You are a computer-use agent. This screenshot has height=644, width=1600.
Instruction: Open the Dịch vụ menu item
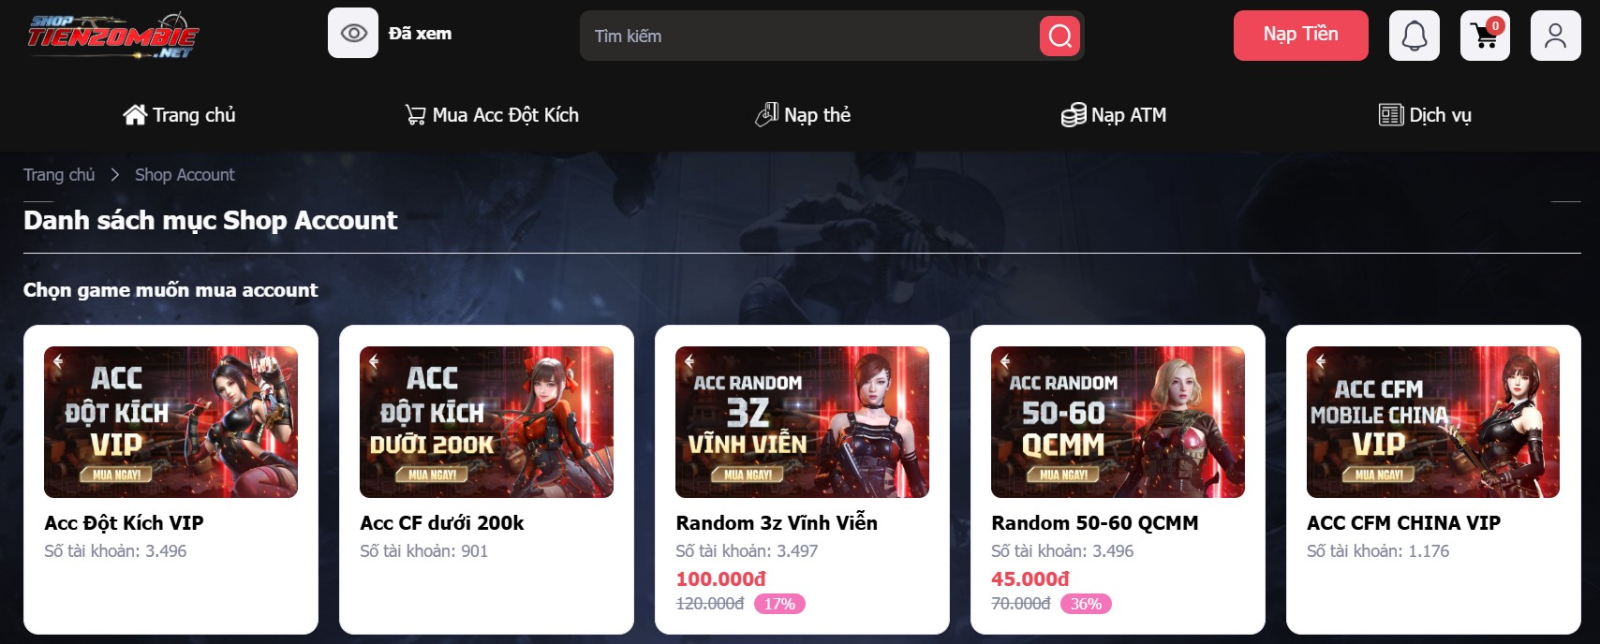tap(1425, 115)
